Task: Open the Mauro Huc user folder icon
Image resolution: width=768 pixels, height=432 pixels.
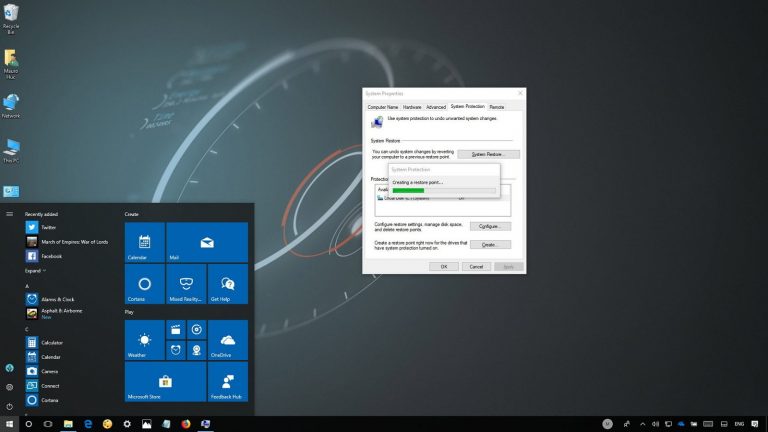Action: [11, 64]
